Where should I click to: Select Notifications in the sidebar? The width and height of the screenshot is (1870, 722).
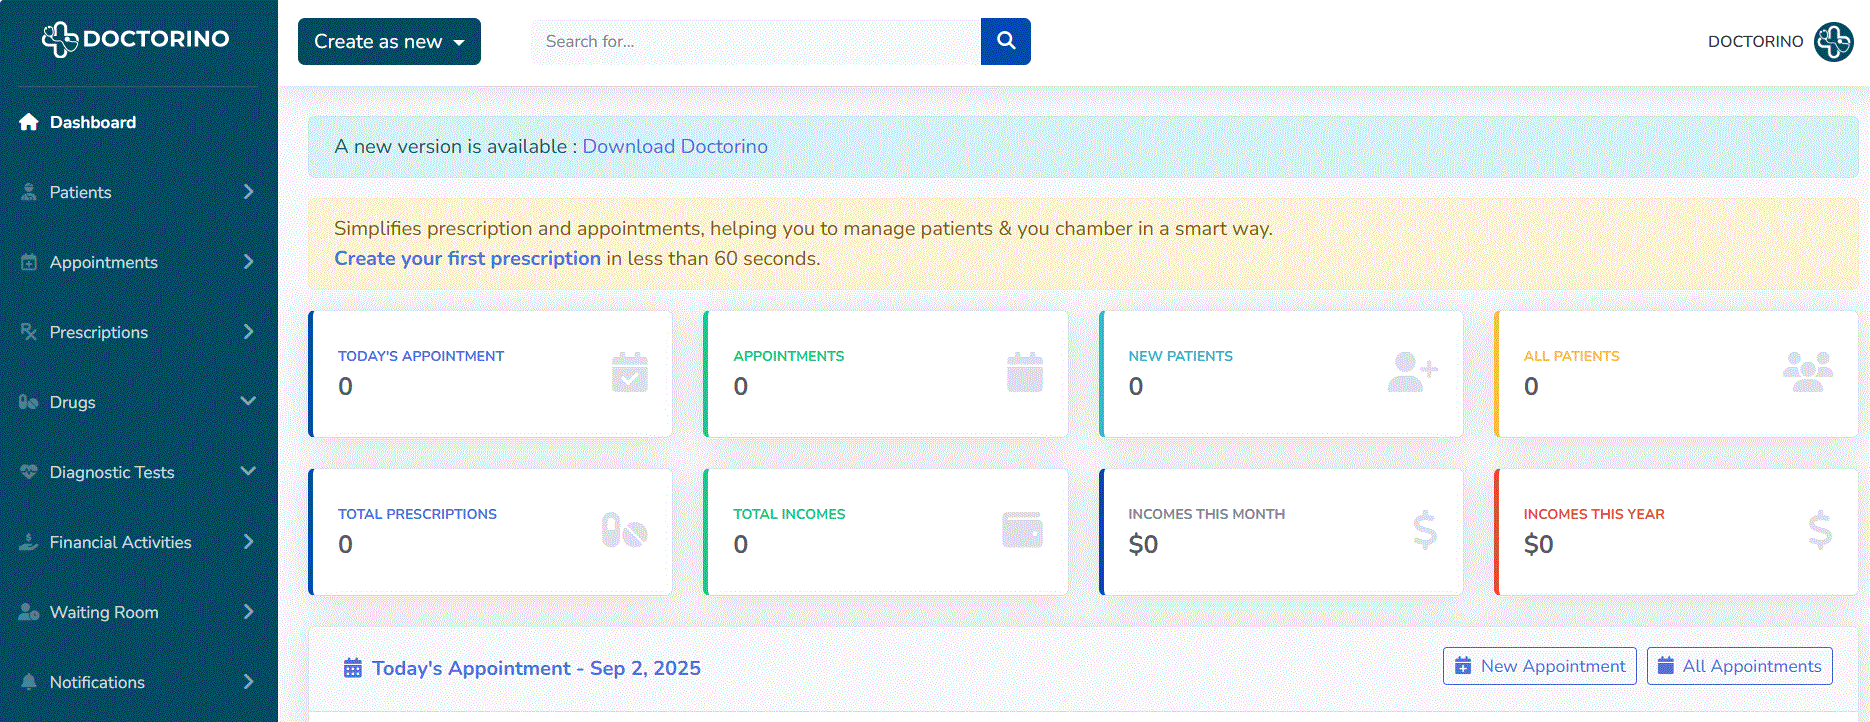(x=97, y=682)
